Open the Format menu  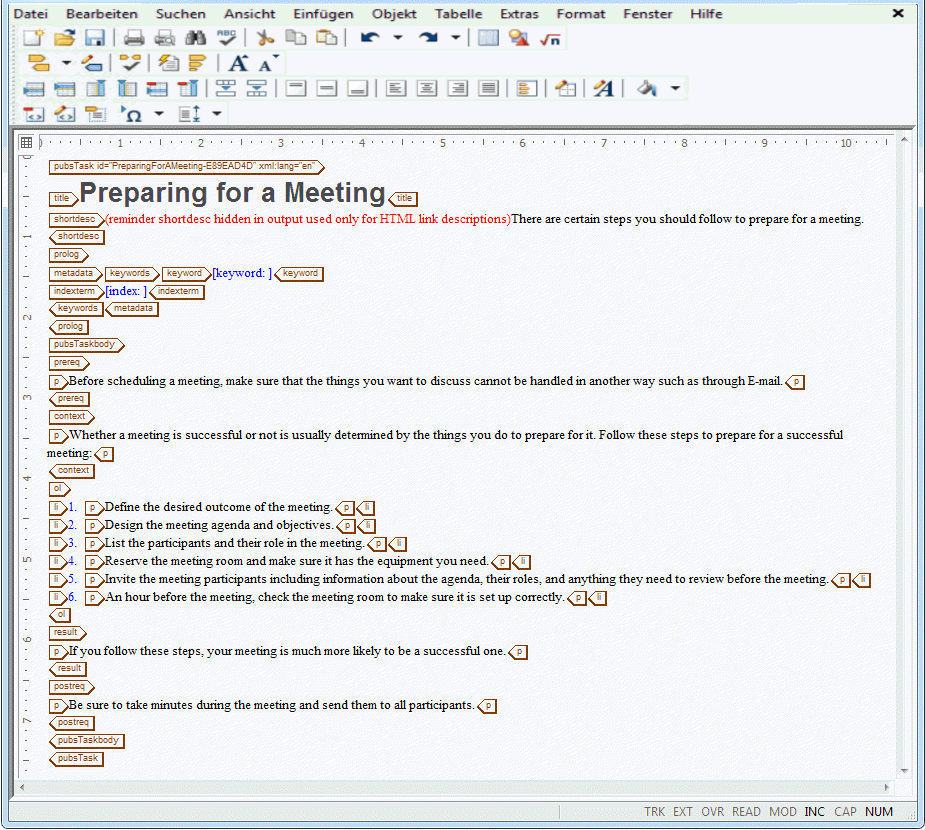click(581, 14)
